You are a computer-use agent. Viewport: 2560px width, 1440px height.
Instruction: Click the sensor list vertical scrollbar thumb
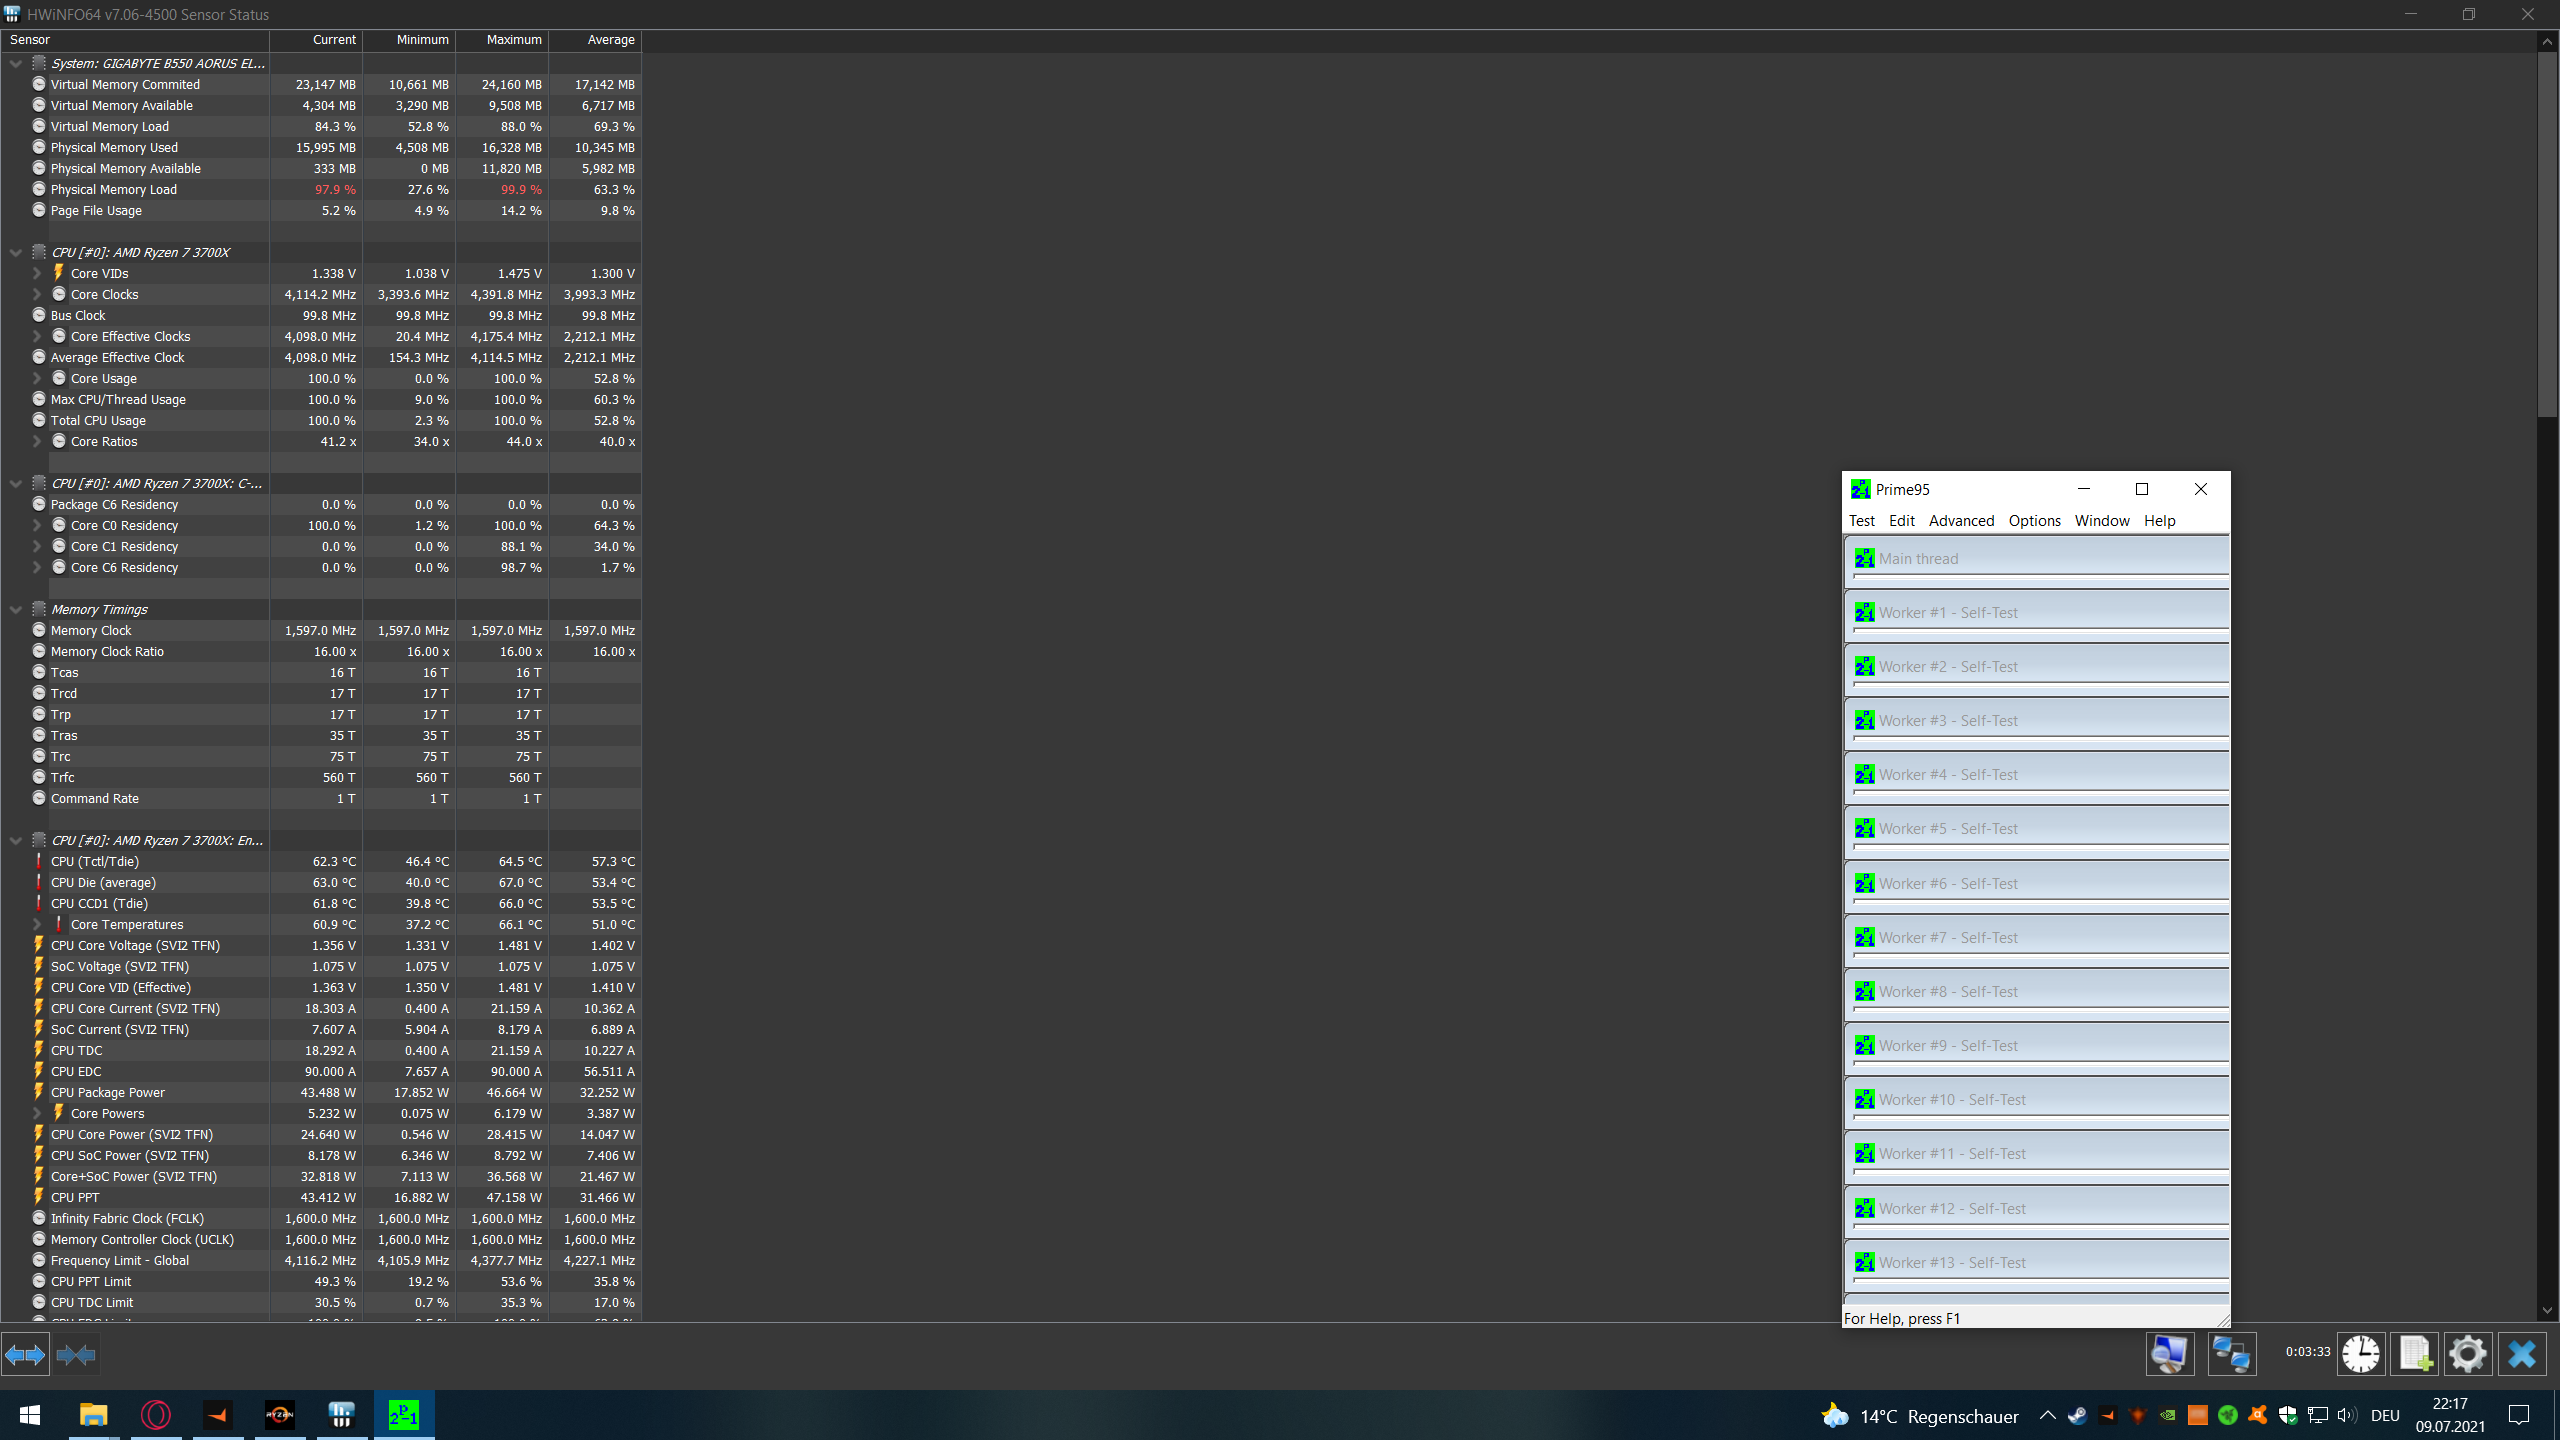pyautogui.click(x=2547, y=235)
